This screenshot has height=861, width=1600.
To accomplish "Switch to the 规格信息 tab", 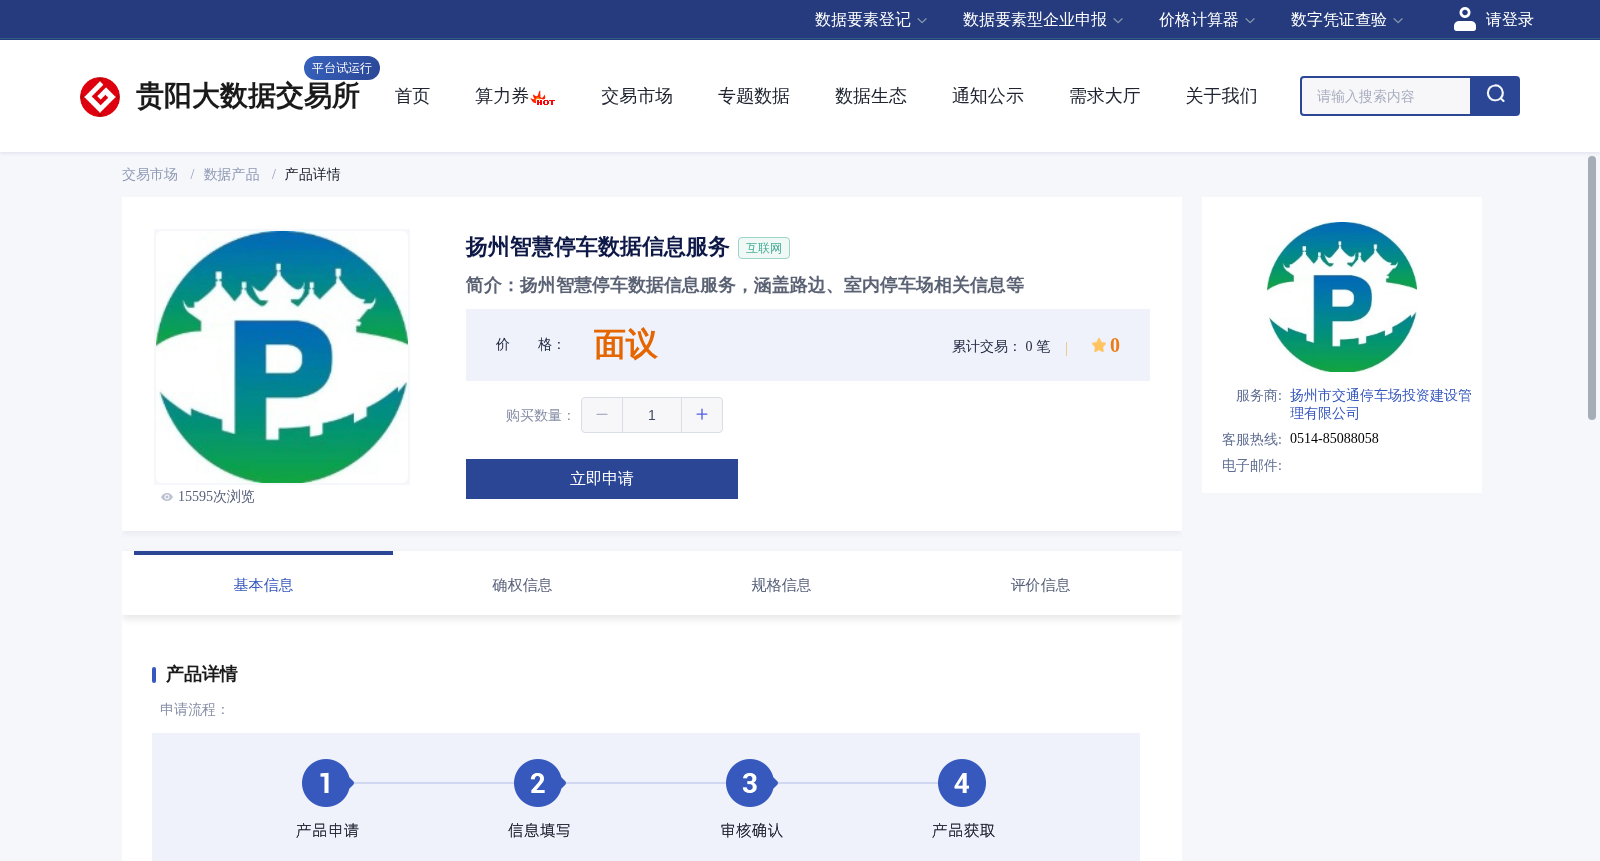I will (x=781, y=585).
